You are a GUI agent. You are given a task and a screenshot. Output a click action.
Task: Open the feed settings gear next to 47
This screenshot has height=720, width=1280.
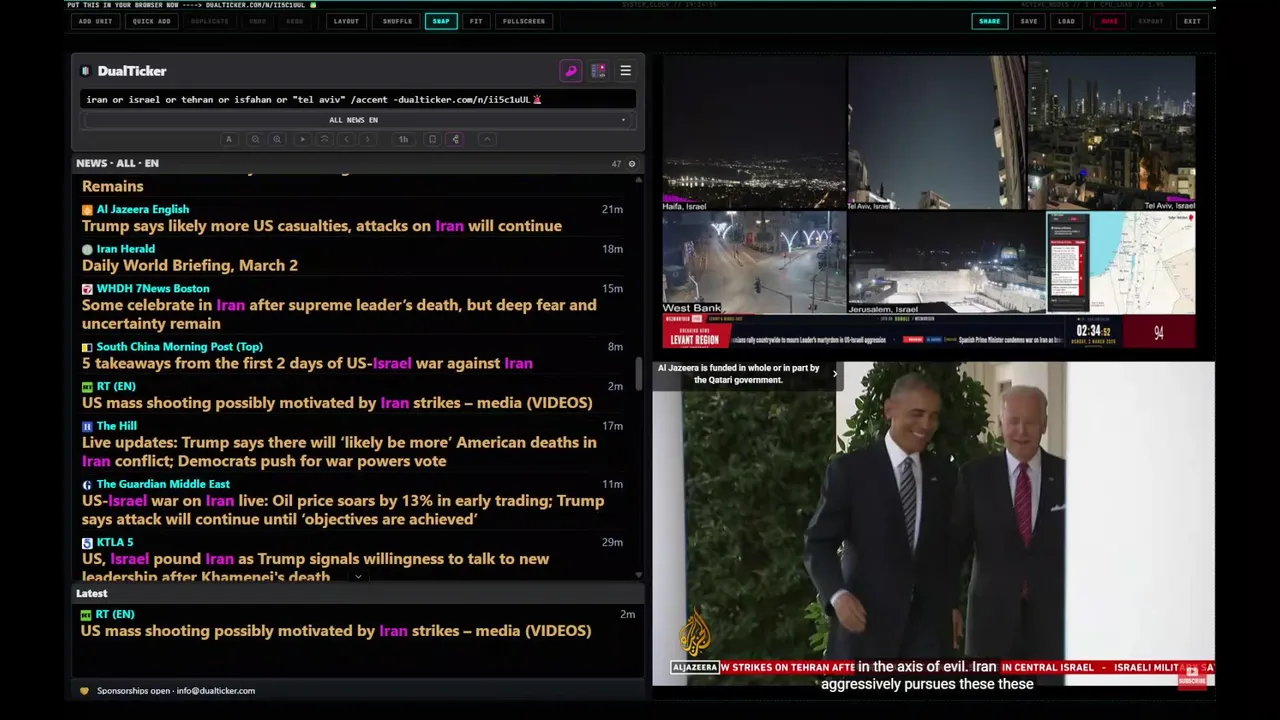click(x=631, y=163)
